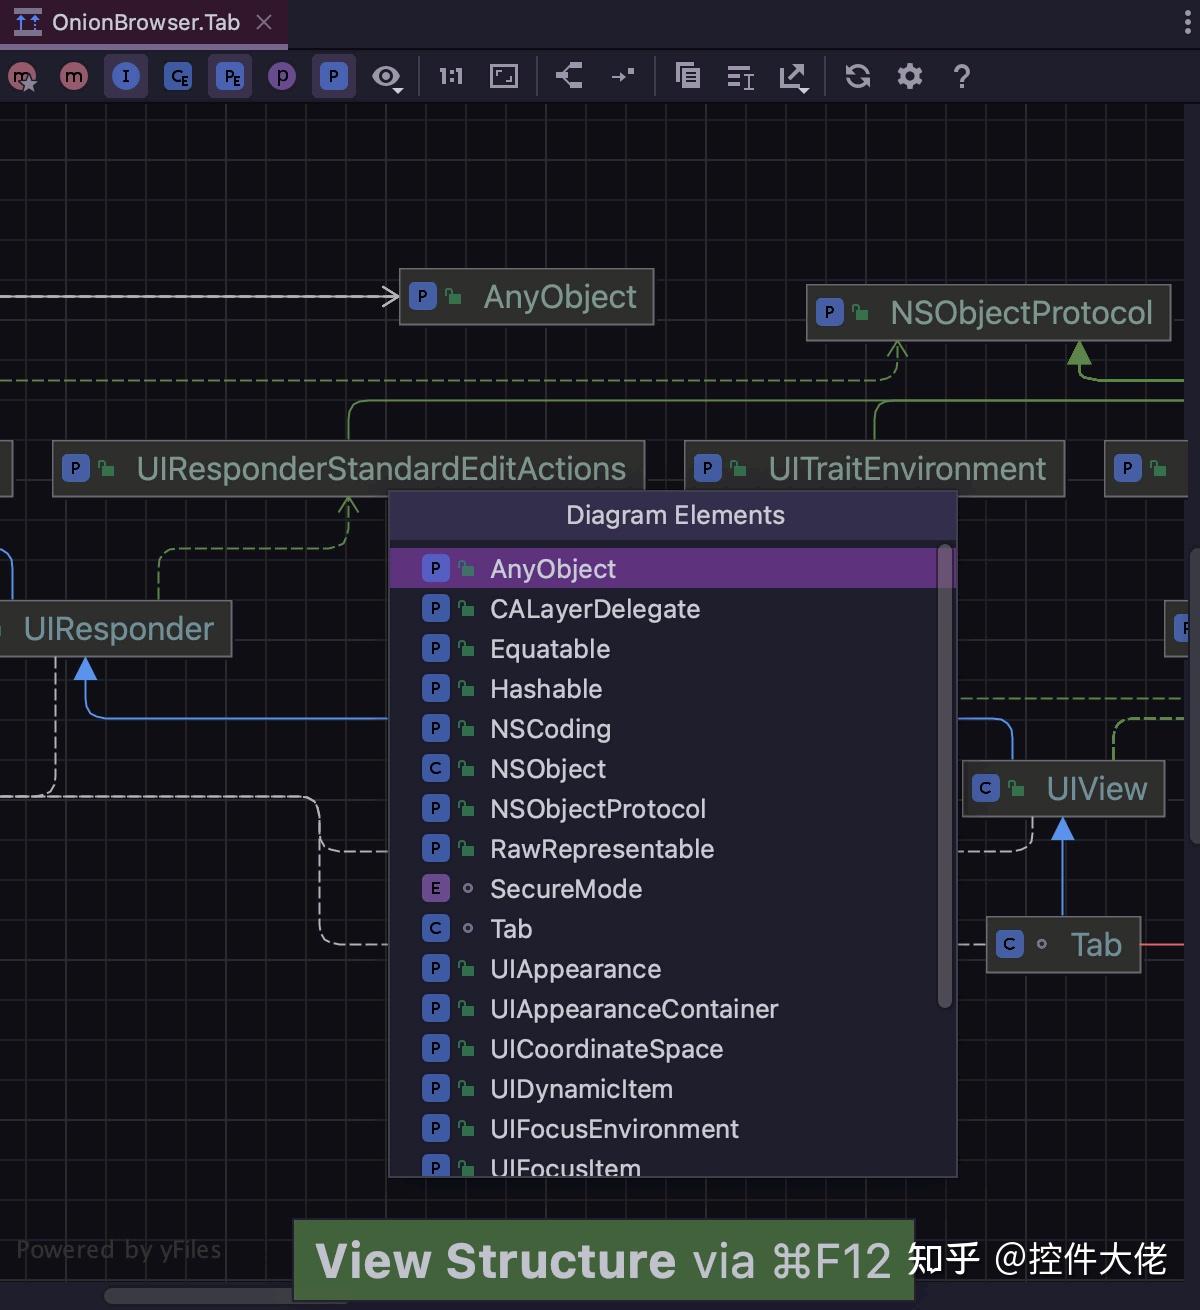Image resolution: width=1200 pixels, height=1310 pixels.
Task: Click the Help question mark icon
Action: (961, 76)
